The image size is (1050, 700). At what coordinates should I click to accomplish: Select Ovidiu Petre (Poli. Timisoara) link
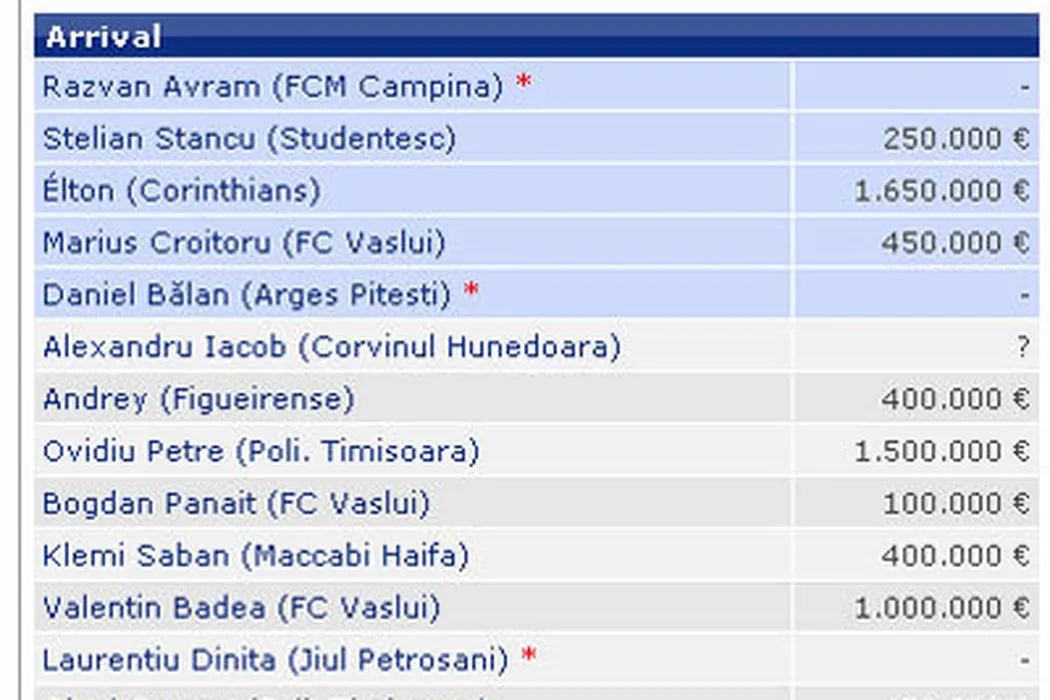pos(261,452)
